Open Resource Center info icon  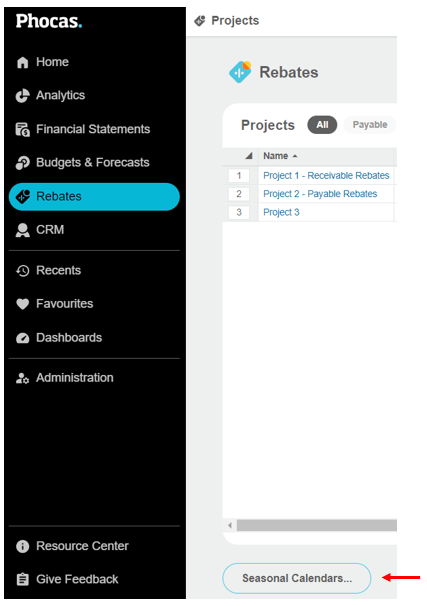(22, 546)
